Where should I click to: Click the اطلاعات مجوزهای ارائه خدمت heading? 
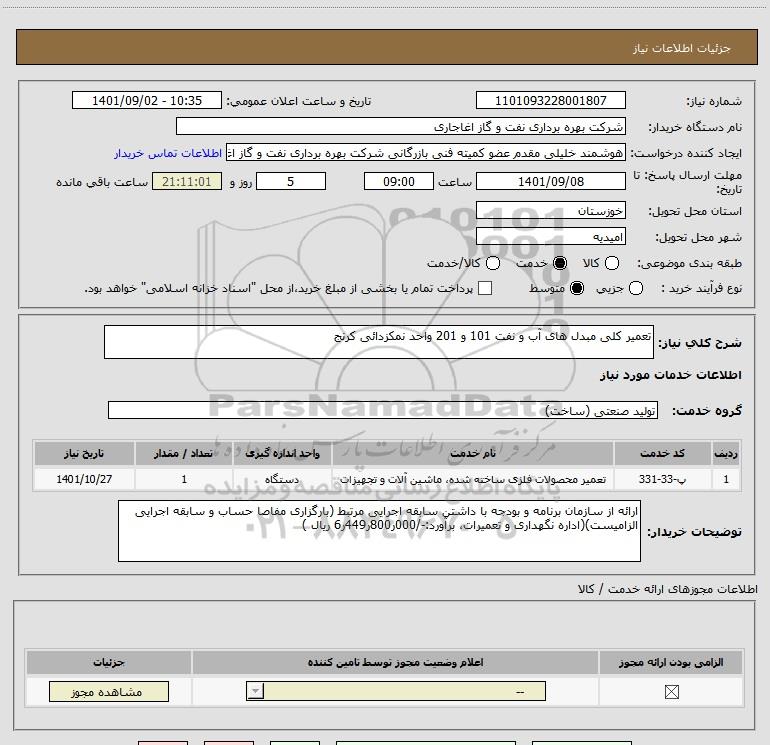pos(668,589)
